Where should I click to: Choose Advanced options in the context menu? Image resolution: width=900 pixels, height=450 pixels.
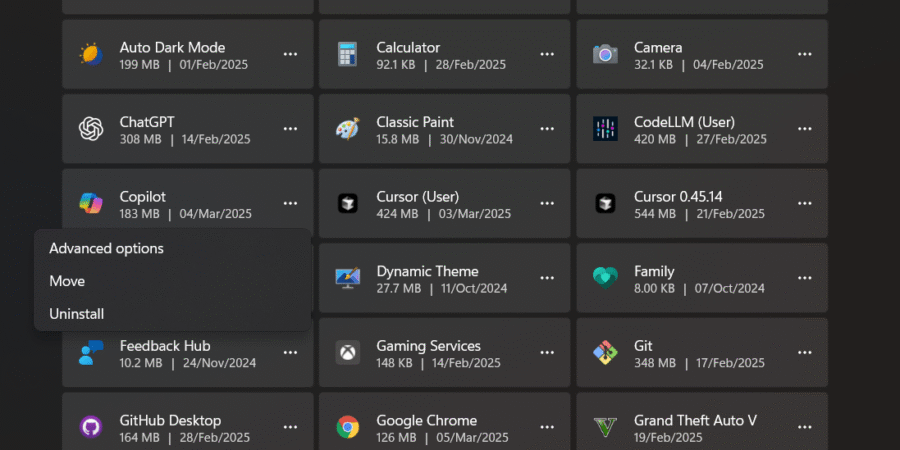tap(172, 249)
